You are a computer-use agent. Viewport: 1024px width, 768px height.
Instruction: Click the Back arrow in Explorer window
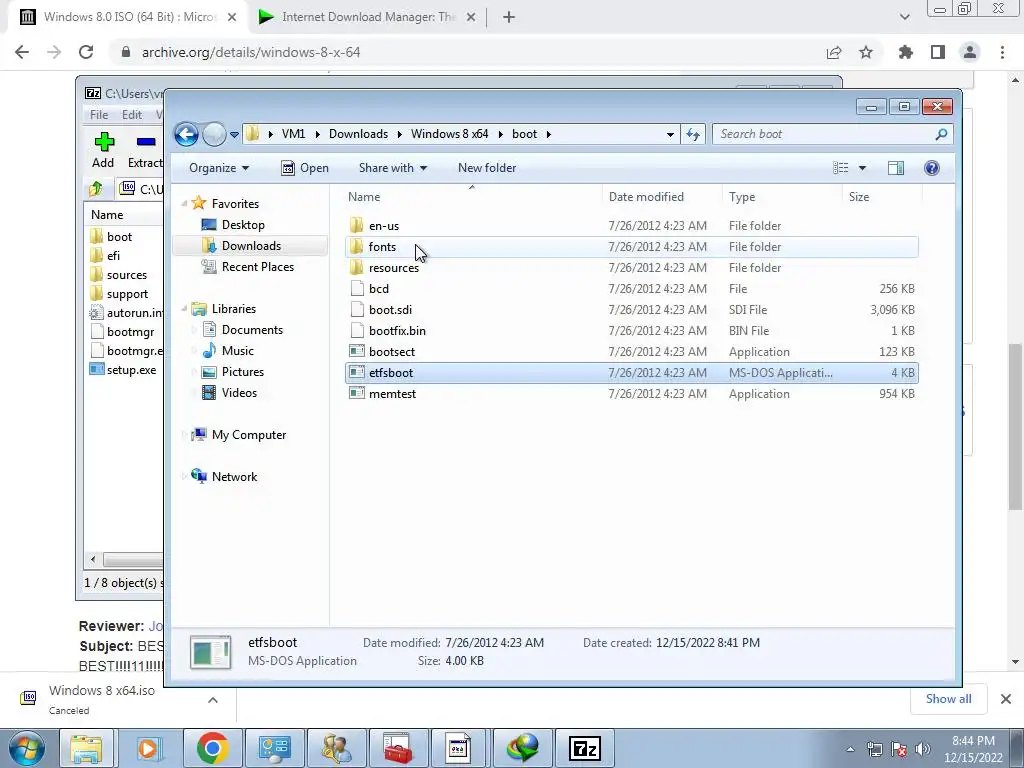tap(186, 135)
